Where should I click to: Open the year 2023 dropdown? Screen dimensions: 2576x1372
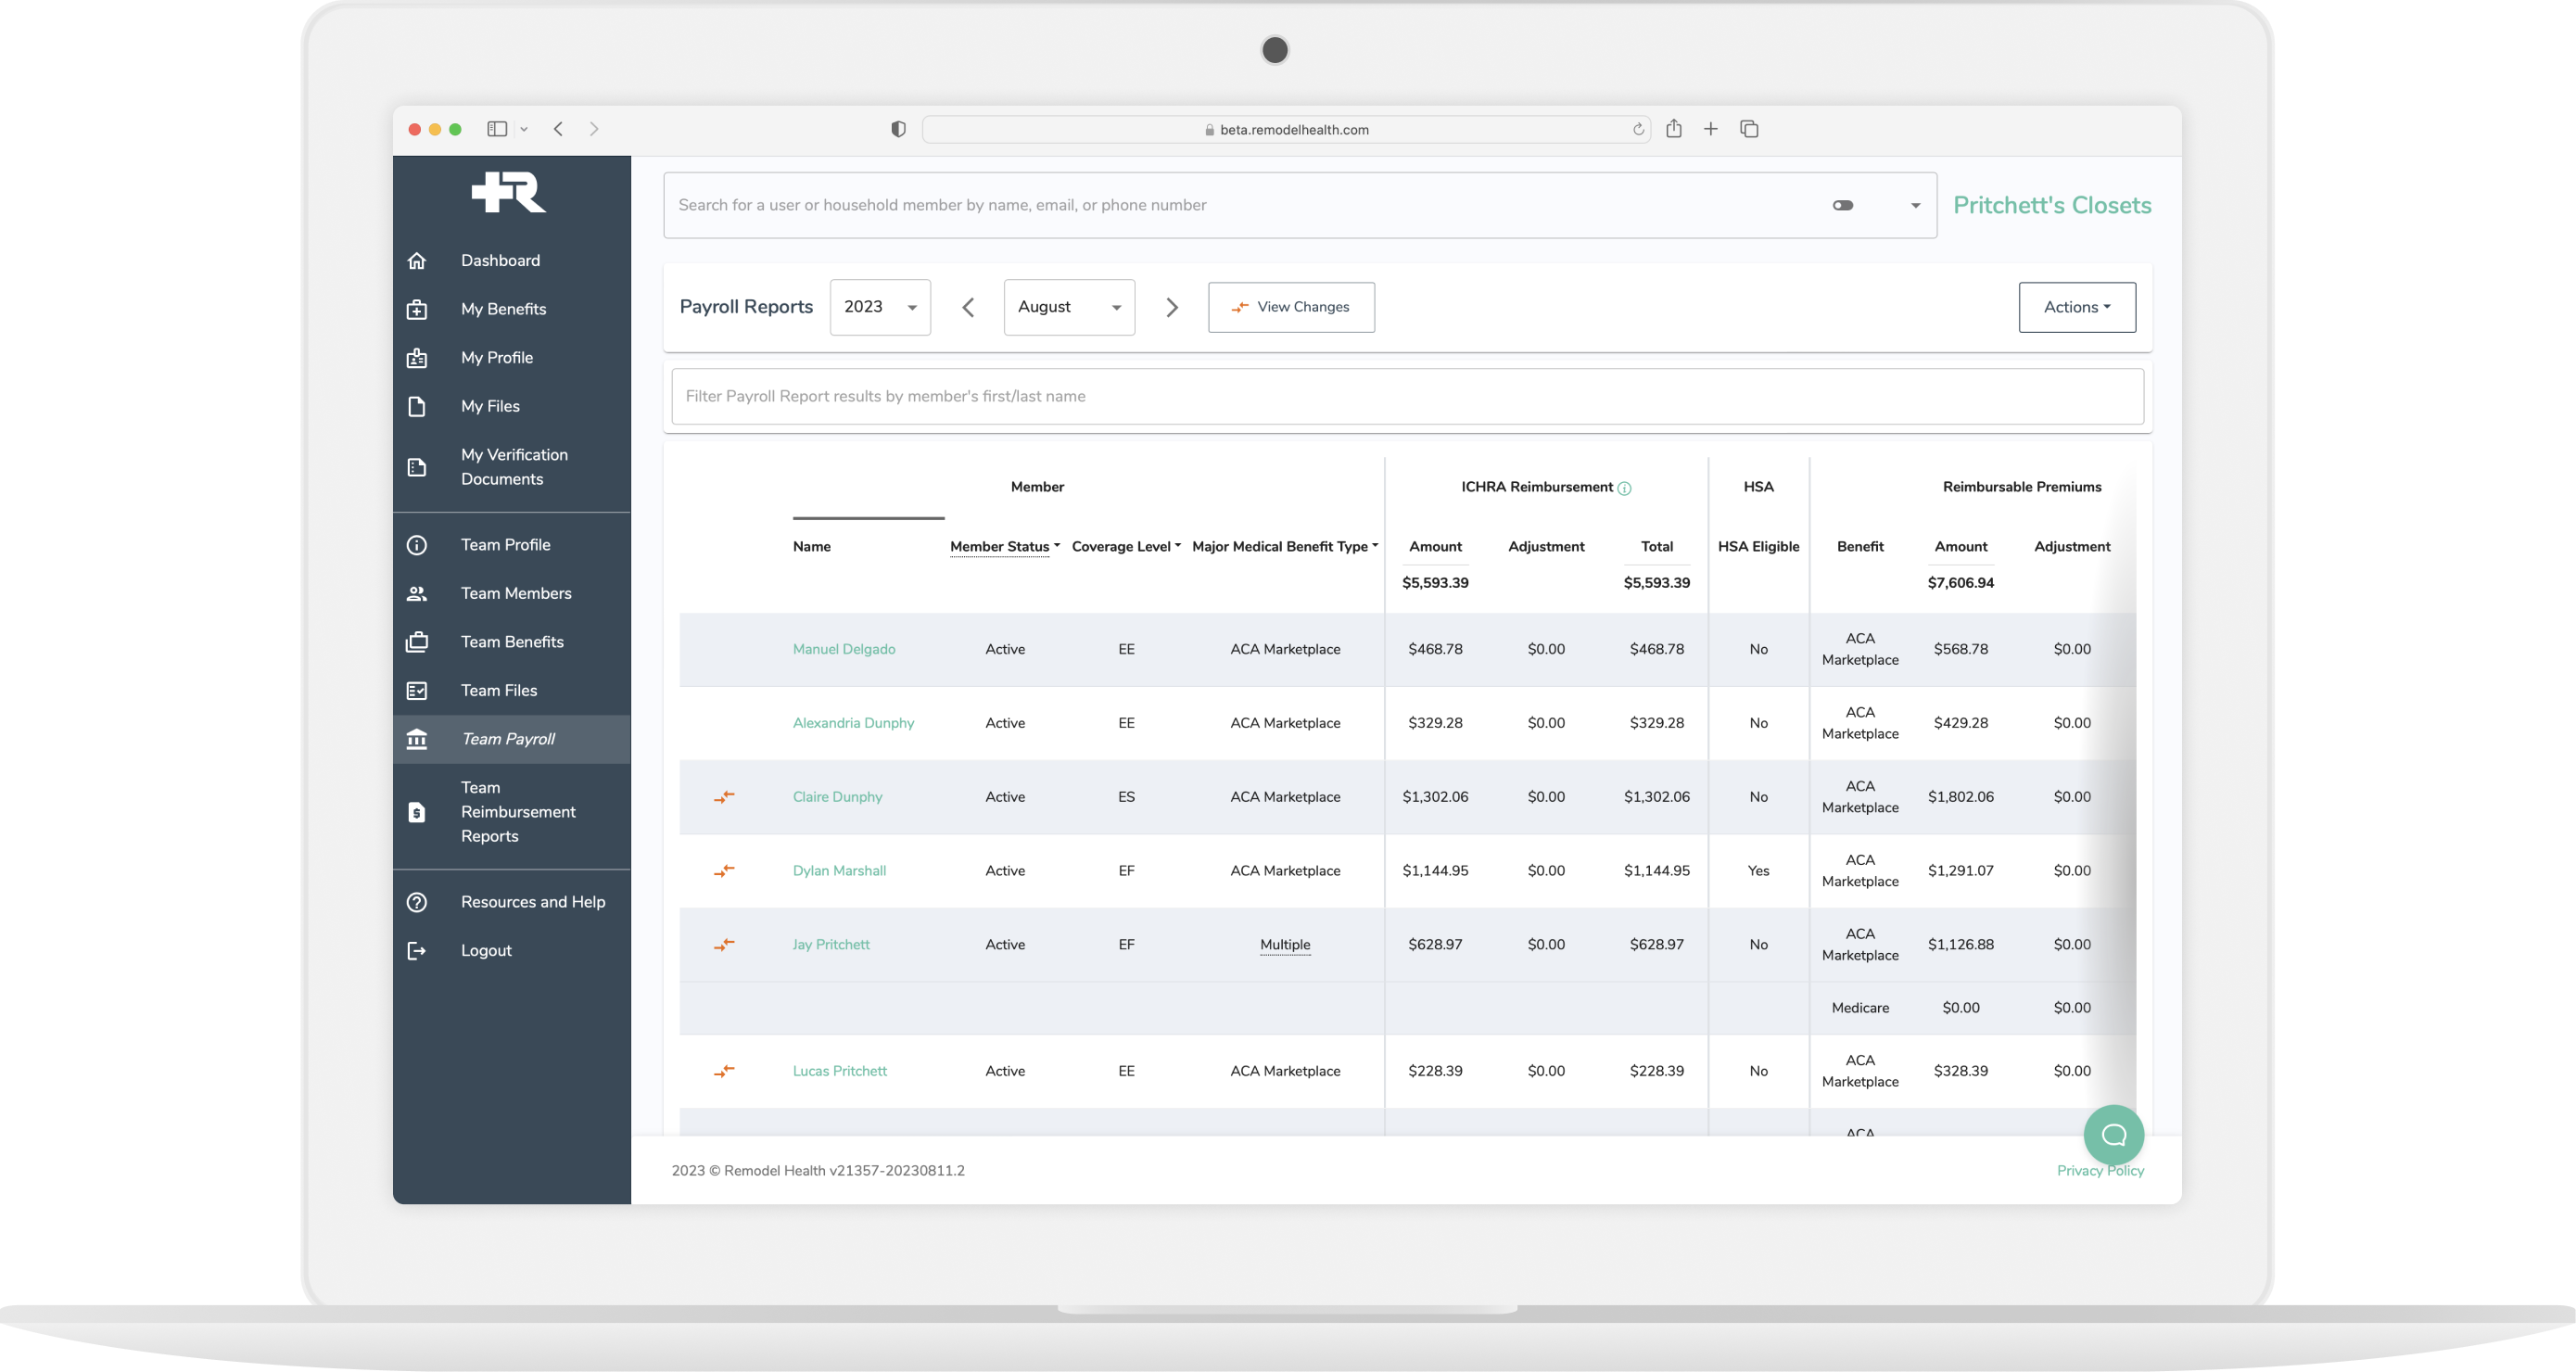tap(879, 307)
